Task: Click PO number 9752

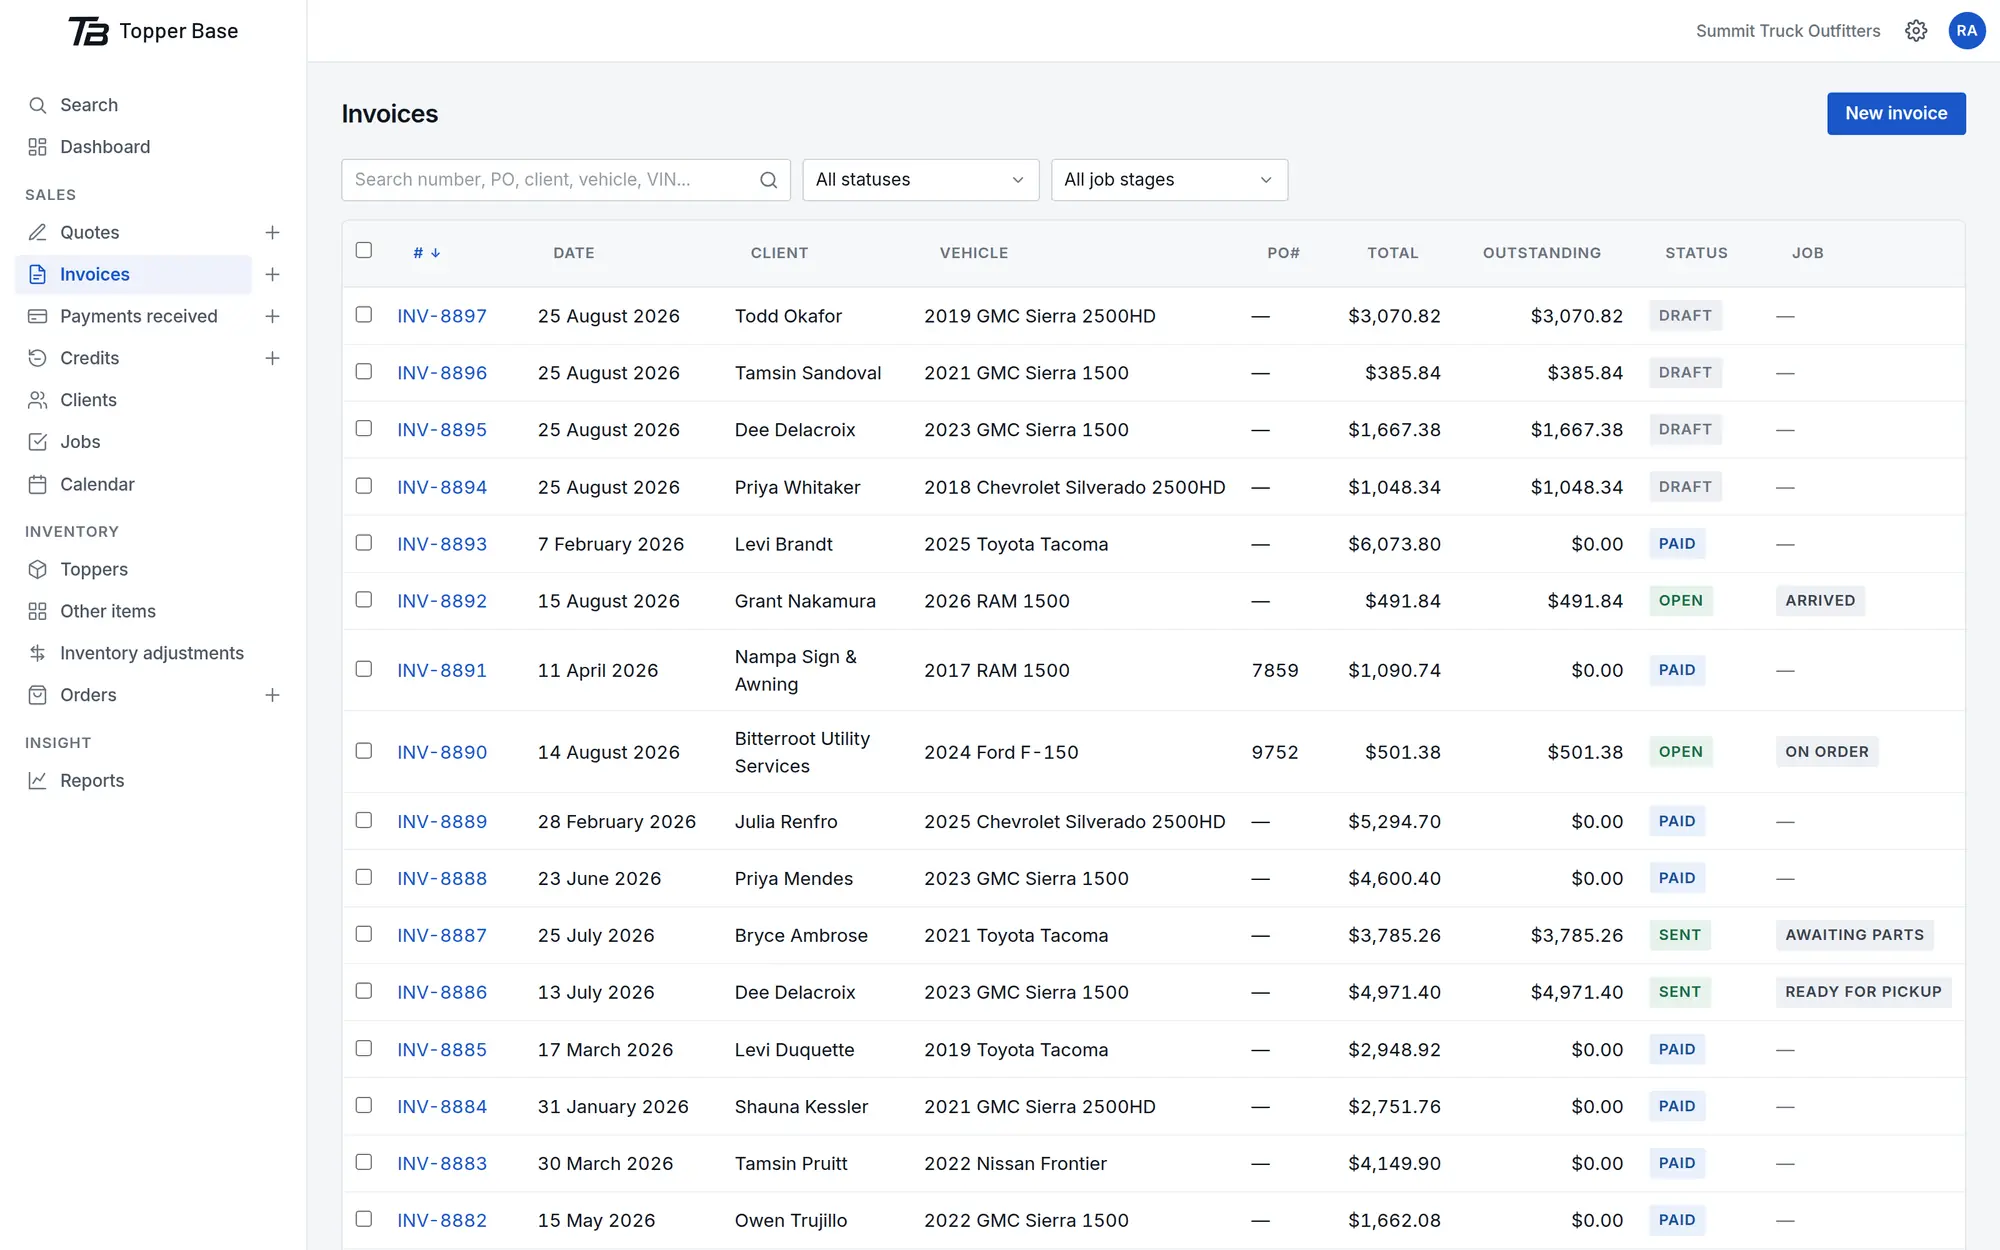Action: pyautogui.click(x=1275, y=752)
